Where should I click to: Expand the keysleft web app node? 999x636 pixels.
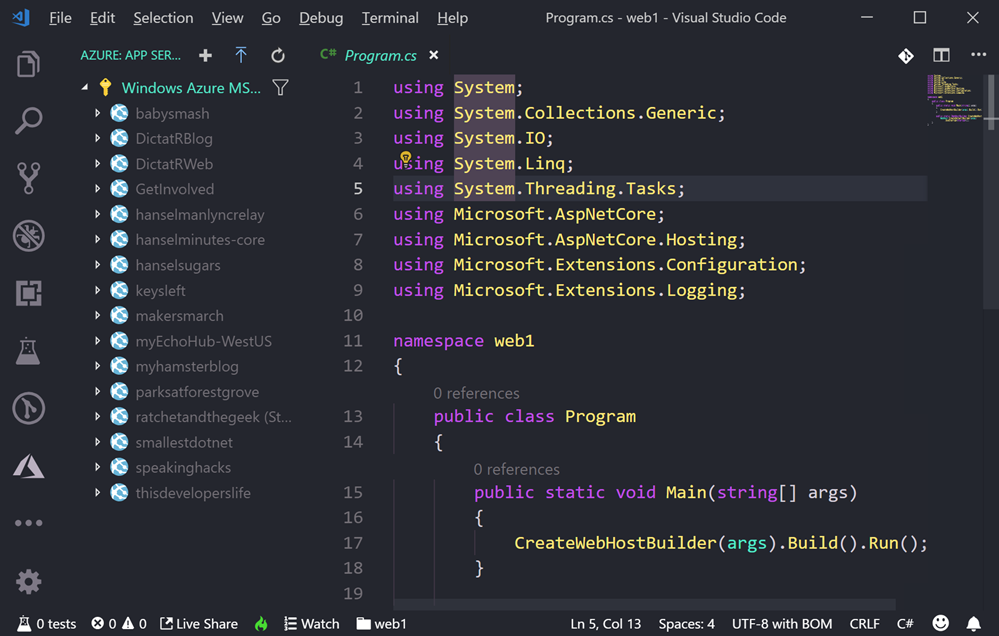tap(97, 290)
